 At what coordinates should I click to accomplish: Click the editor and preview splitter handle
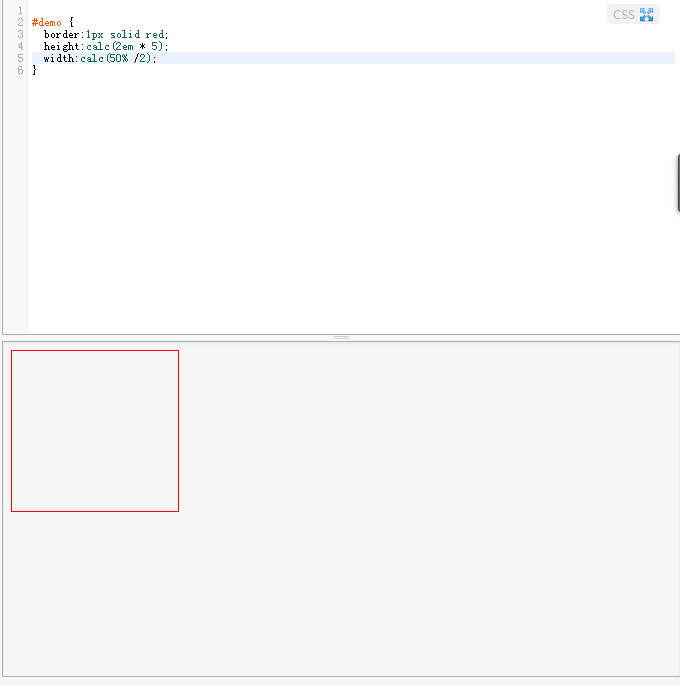click(x=341, y=337)
